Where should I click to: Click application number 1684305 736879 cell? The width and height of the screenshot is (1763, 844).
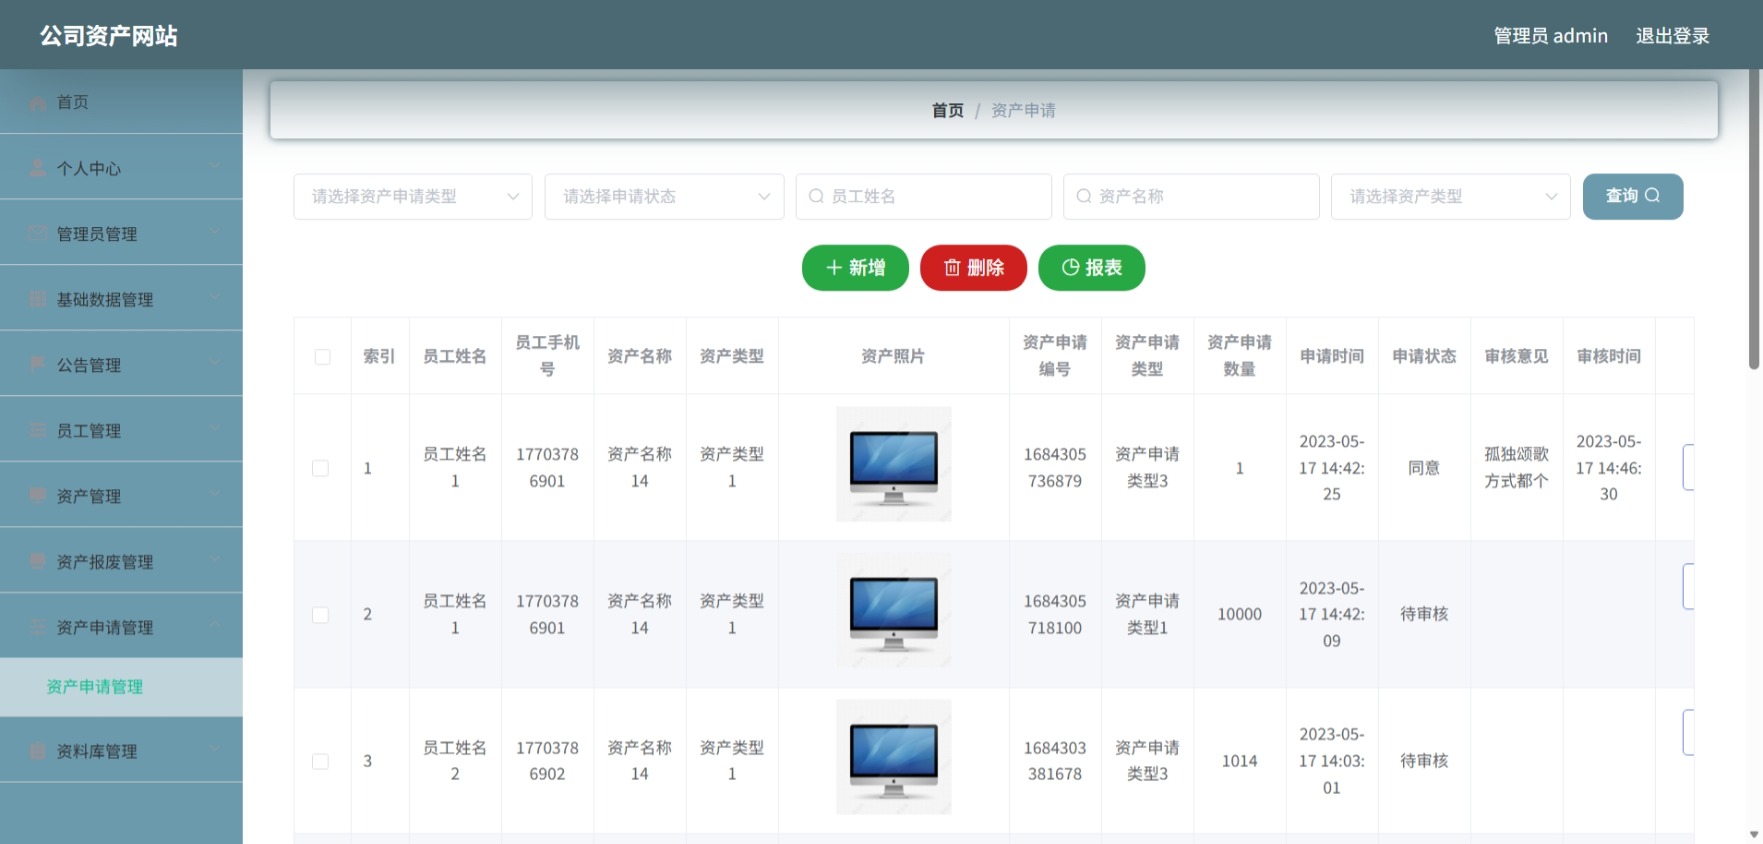point(1054,468)
